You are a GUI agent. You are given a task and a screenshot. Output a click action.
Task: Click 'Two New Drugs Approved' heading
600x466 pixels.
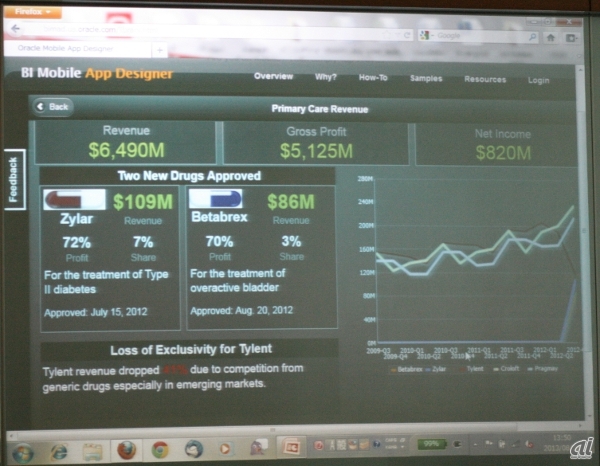(189, 176)
